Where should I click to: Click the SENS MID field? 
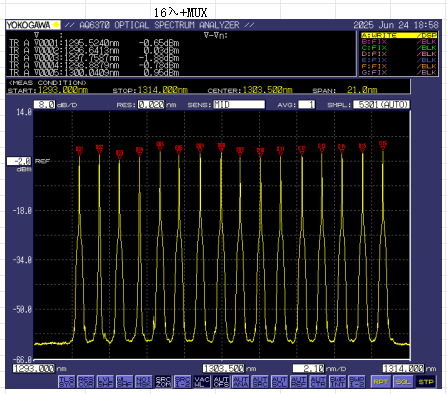point(239,105)
